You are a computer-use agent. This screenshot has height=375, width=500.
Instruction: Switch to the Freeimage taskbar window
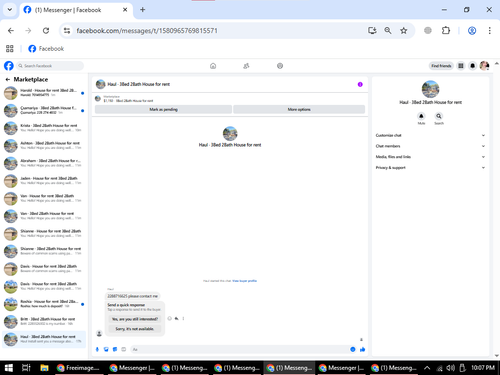pyautogui.click(x=79, y=368)
